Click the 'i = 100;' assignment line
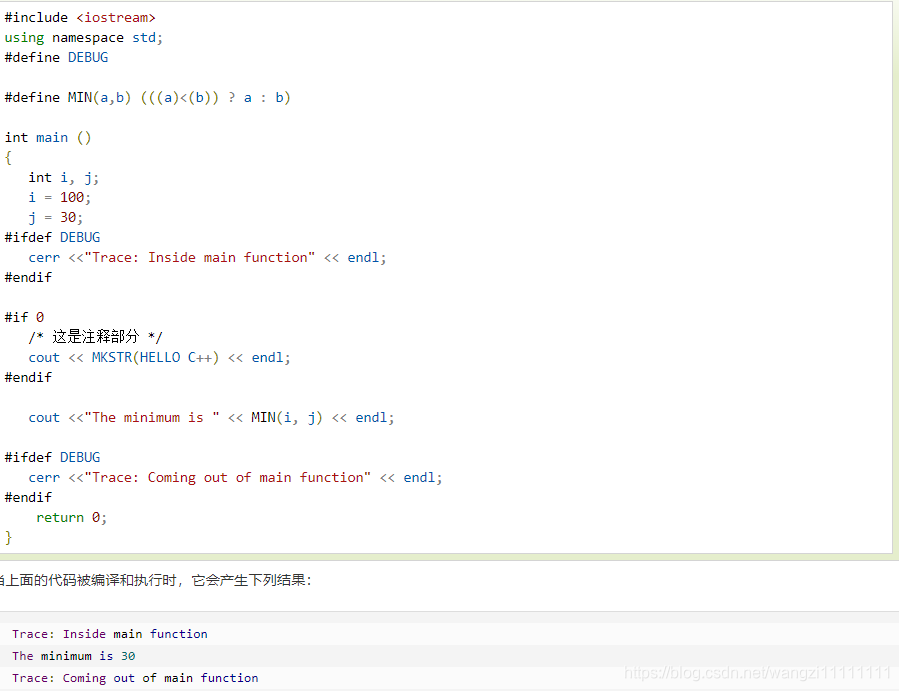 60,198
